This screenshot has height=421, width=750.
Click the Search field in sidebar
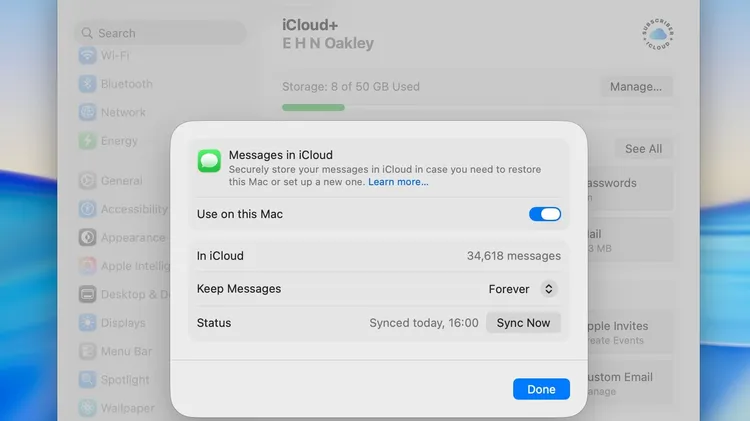160,33
